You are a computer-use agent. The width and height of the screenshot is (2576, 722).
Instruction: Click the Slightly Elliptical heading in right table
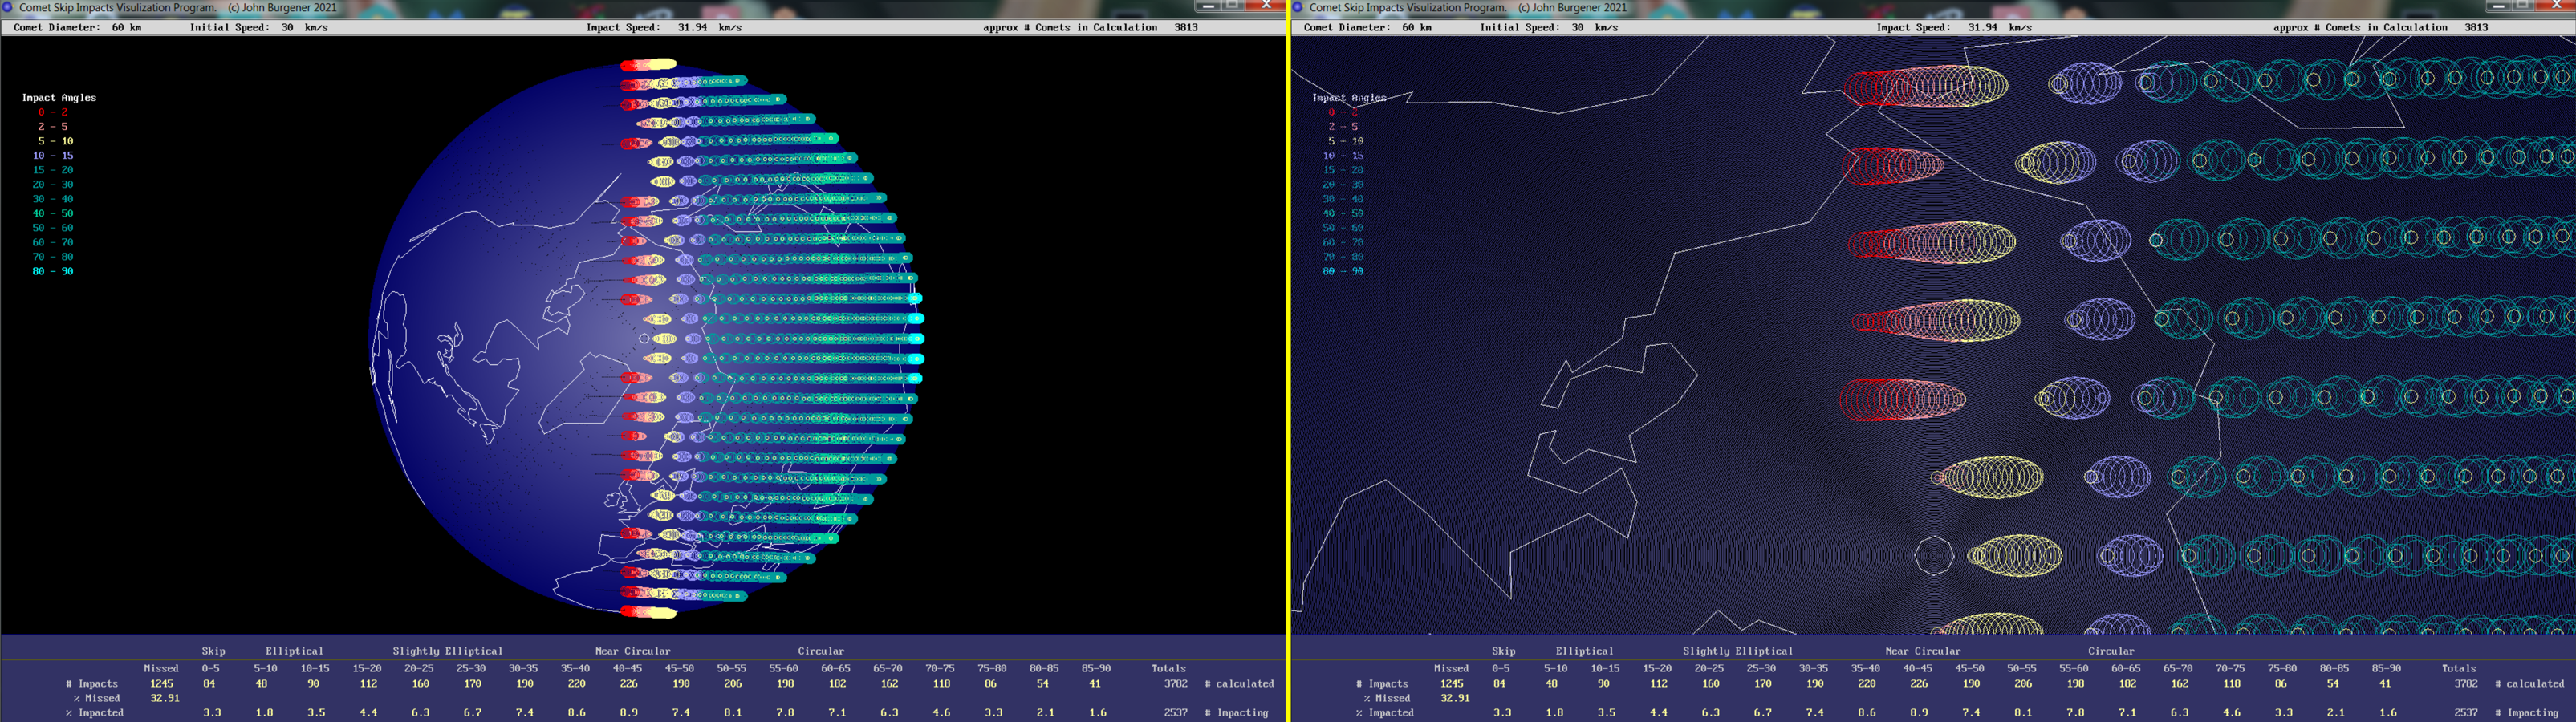pyautogui.click(x=1737, y=651)
